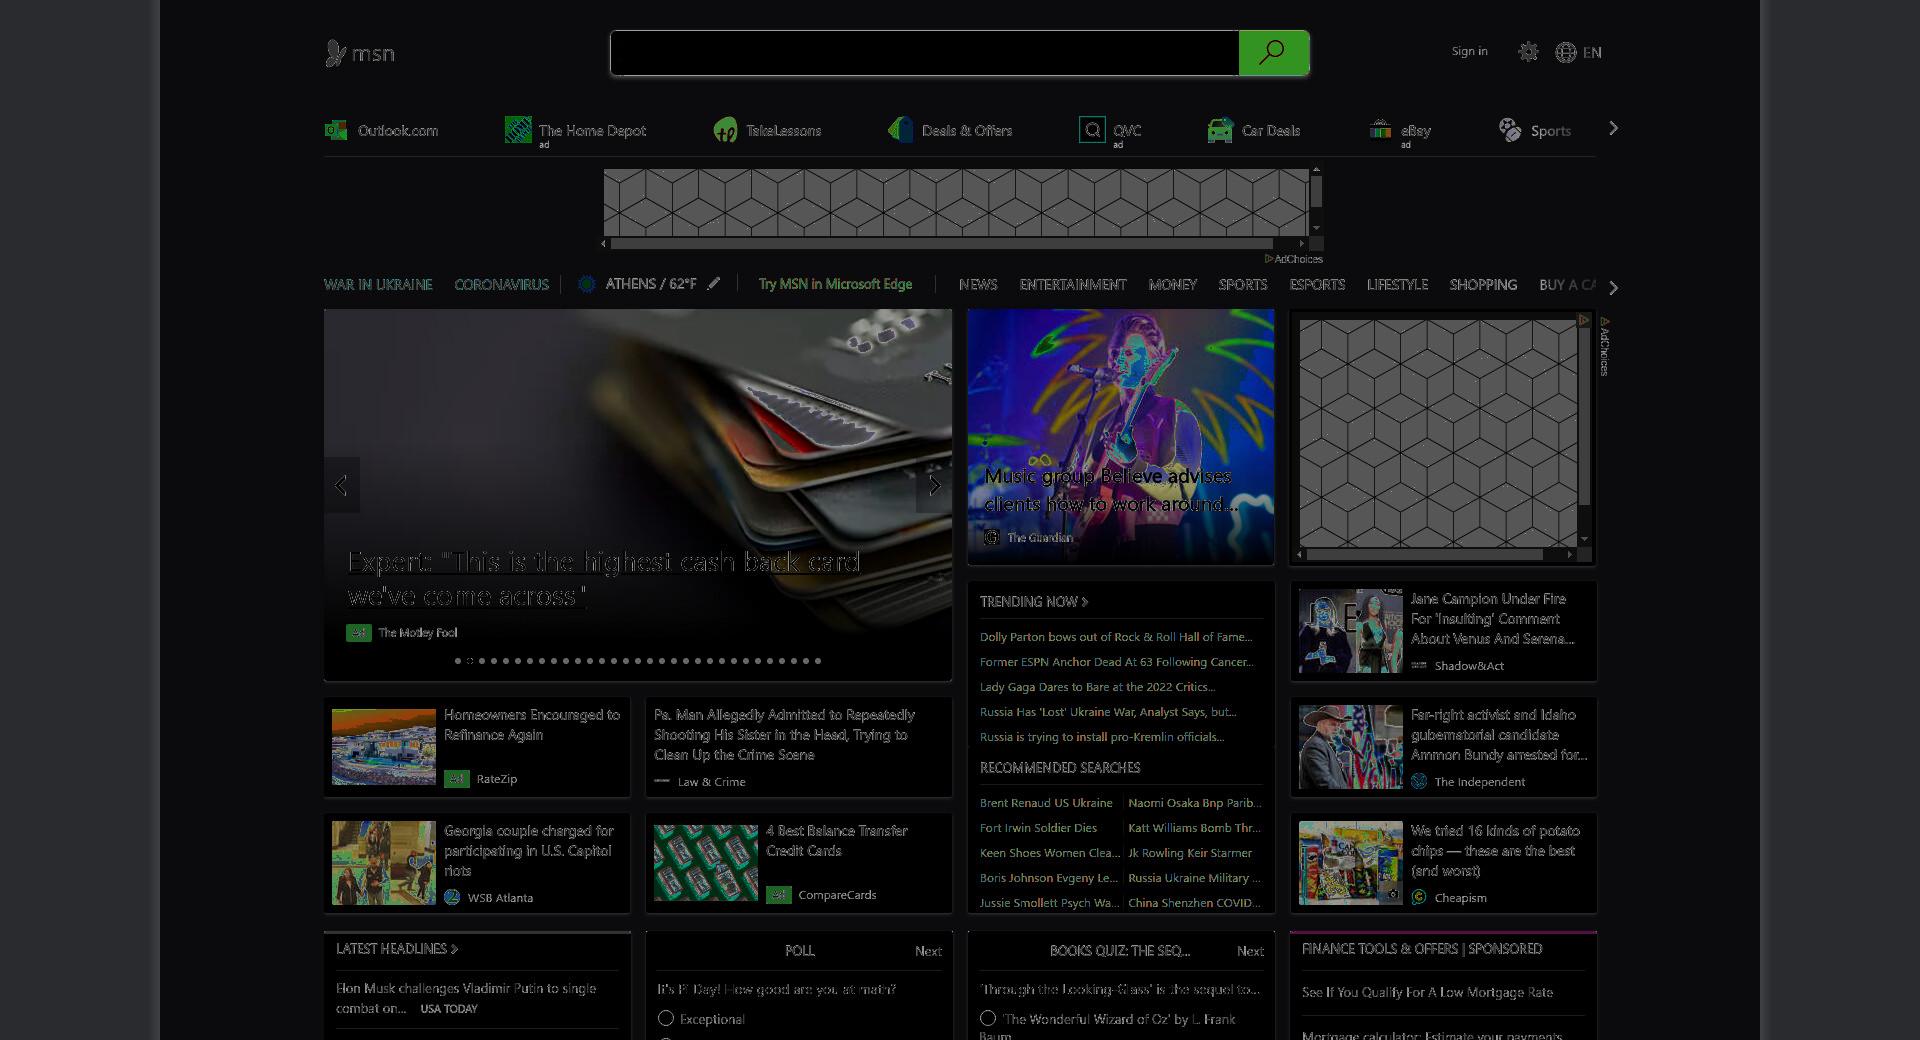Click the WSB Atlanta source icon
Viewport: 1920px width, 1040px height.
(452, 897)
